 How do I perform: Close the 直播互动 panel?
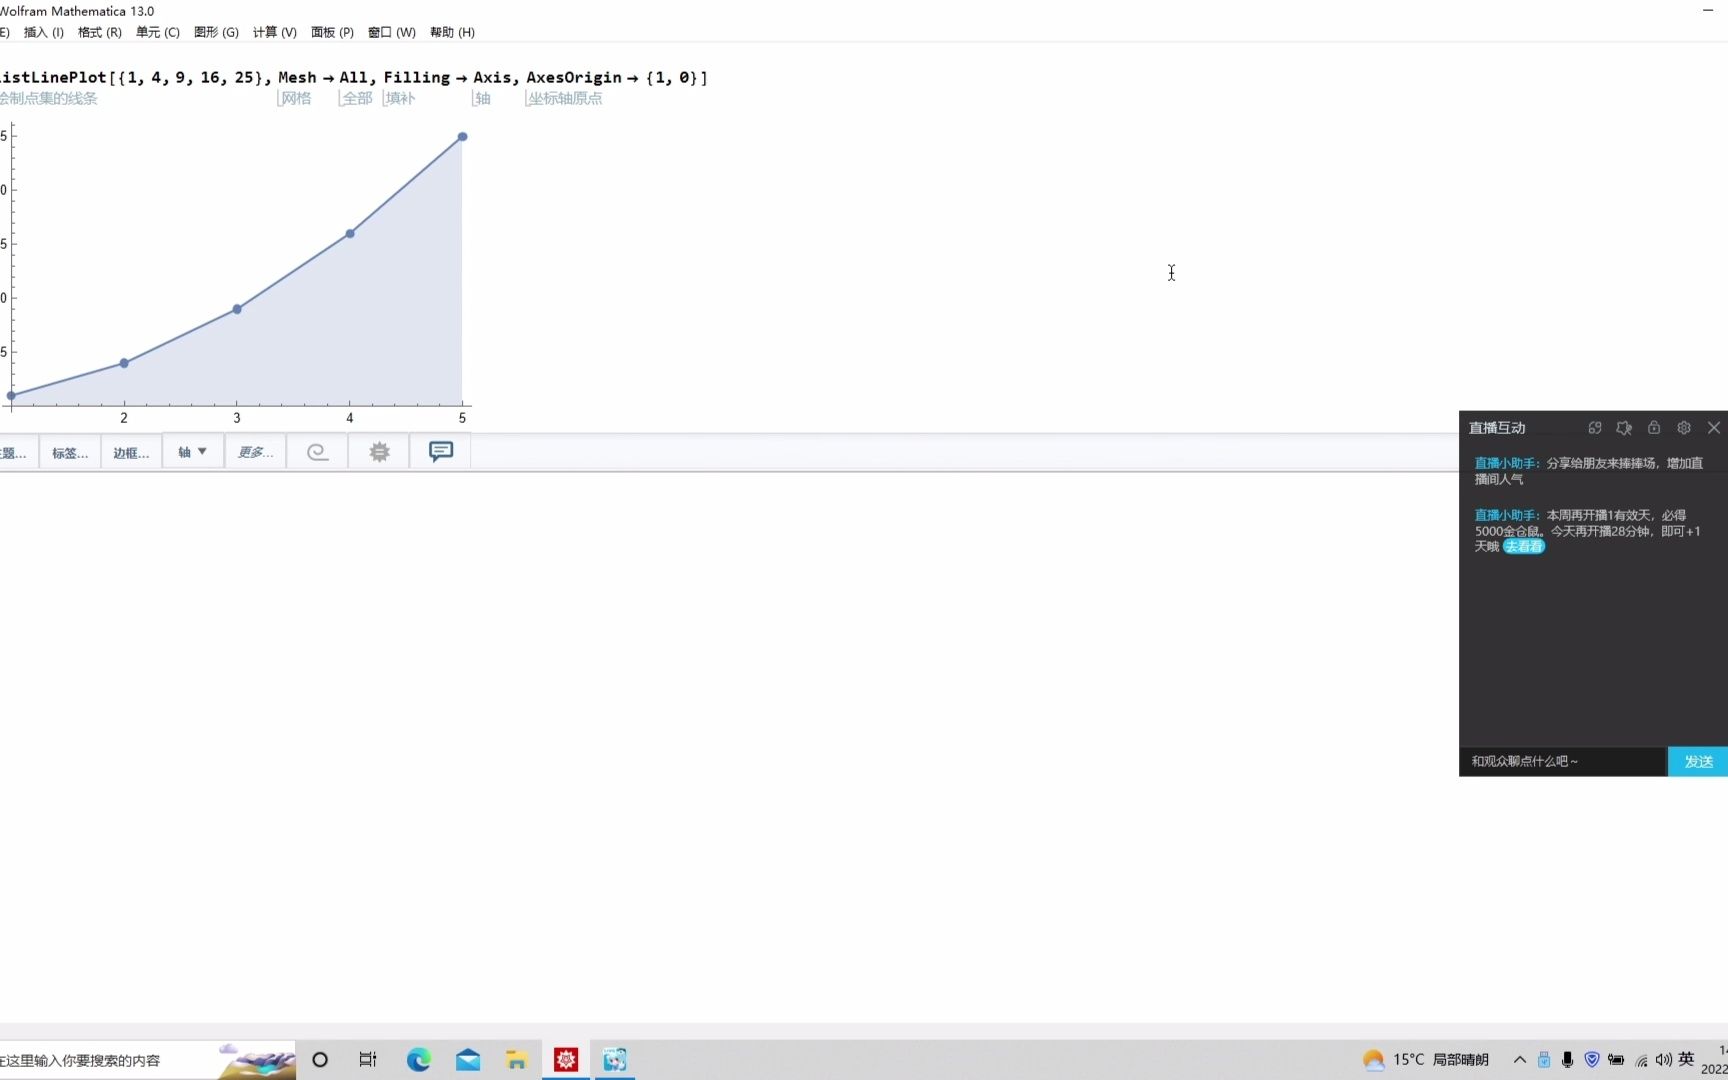pos(1714,428)
